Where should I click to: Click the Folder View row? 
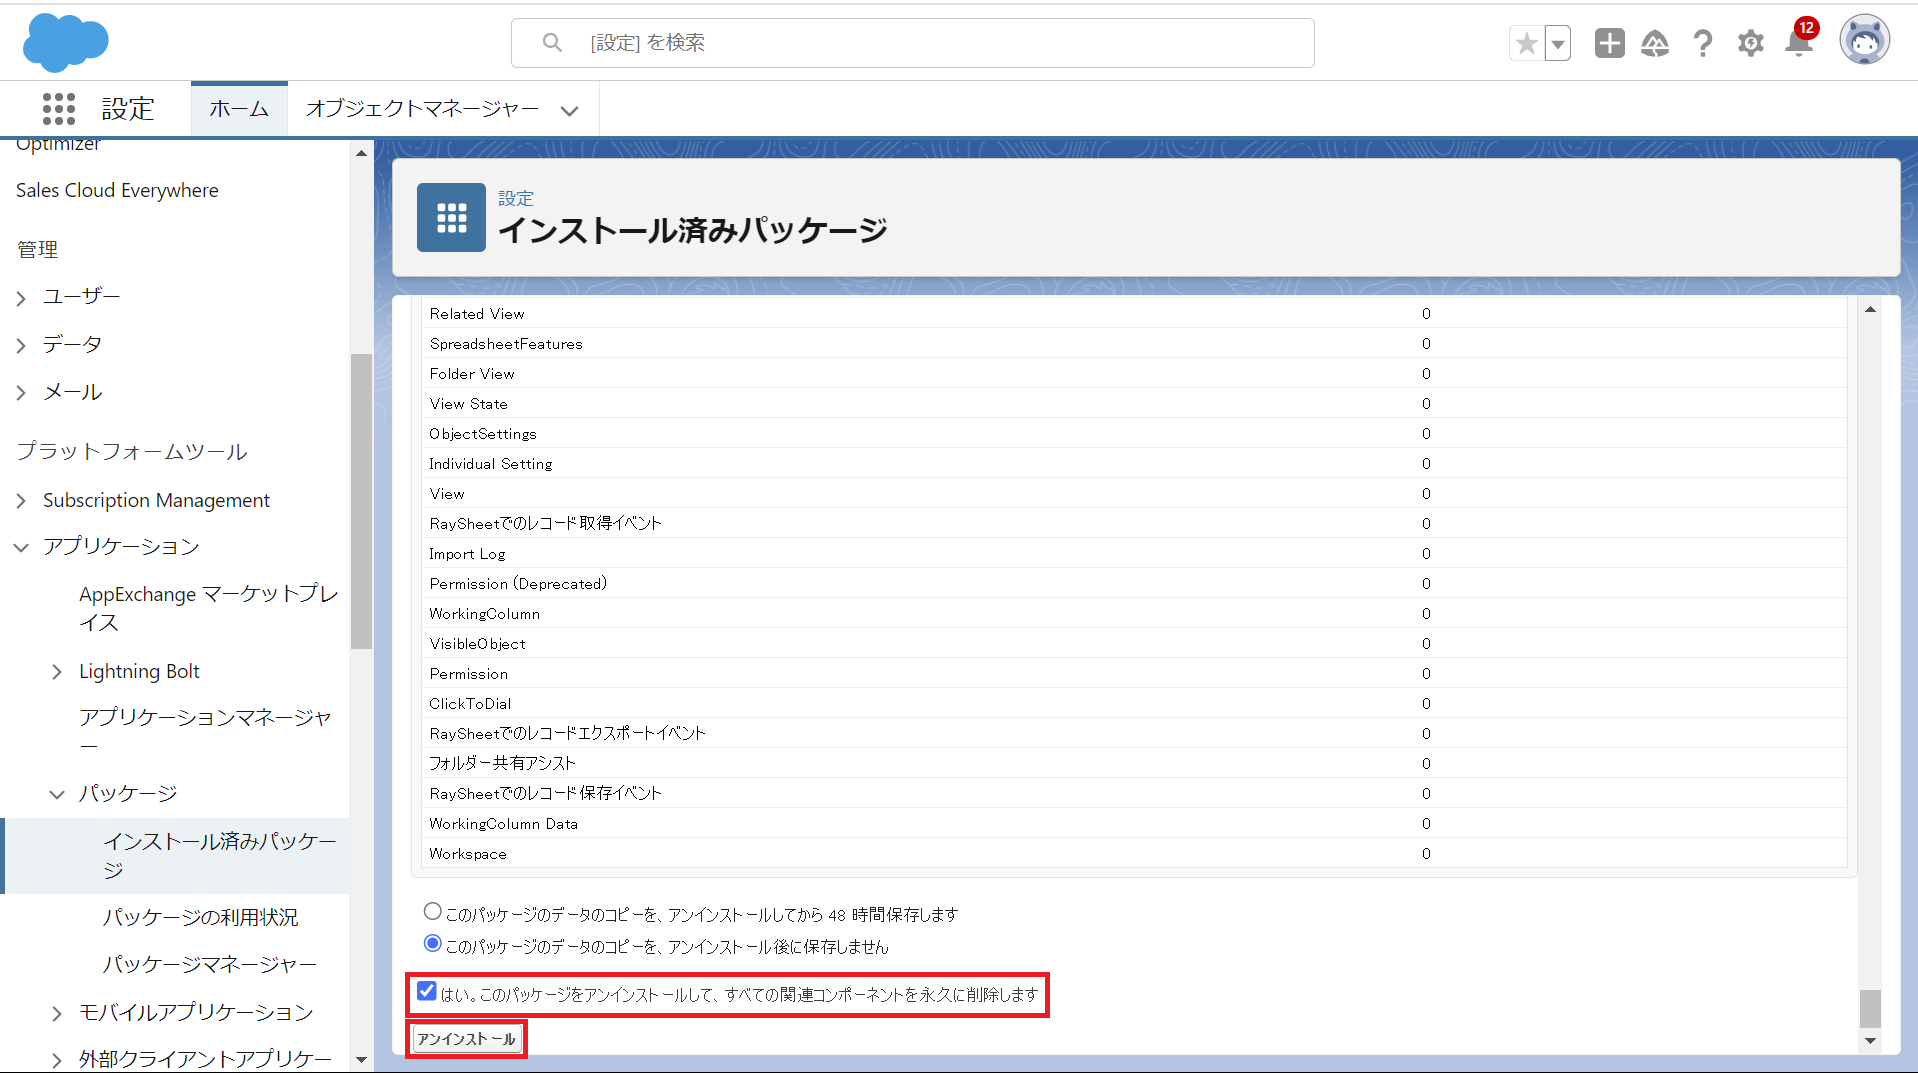[x=1133, y=373]
